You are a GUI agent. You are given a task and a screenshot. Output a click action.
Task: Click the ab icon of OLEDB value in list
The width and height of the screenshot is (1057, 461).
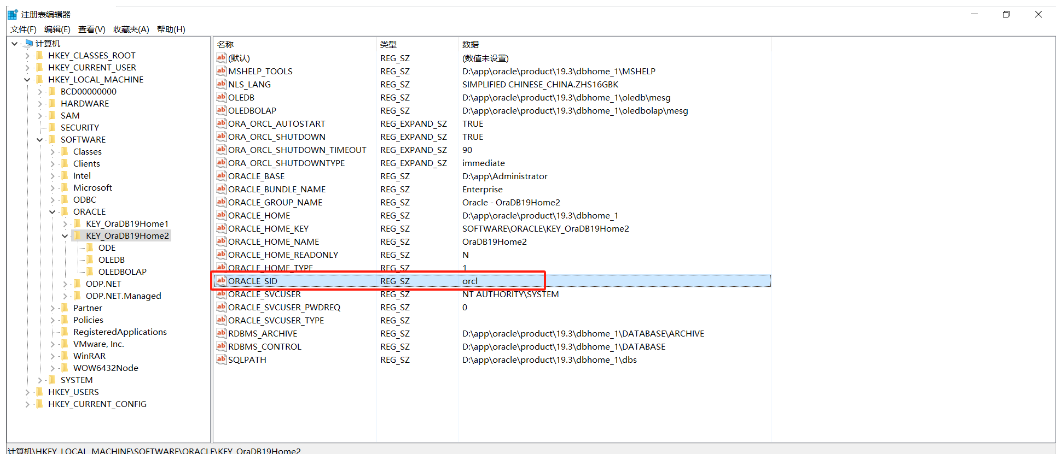click(x=220, y=98)
